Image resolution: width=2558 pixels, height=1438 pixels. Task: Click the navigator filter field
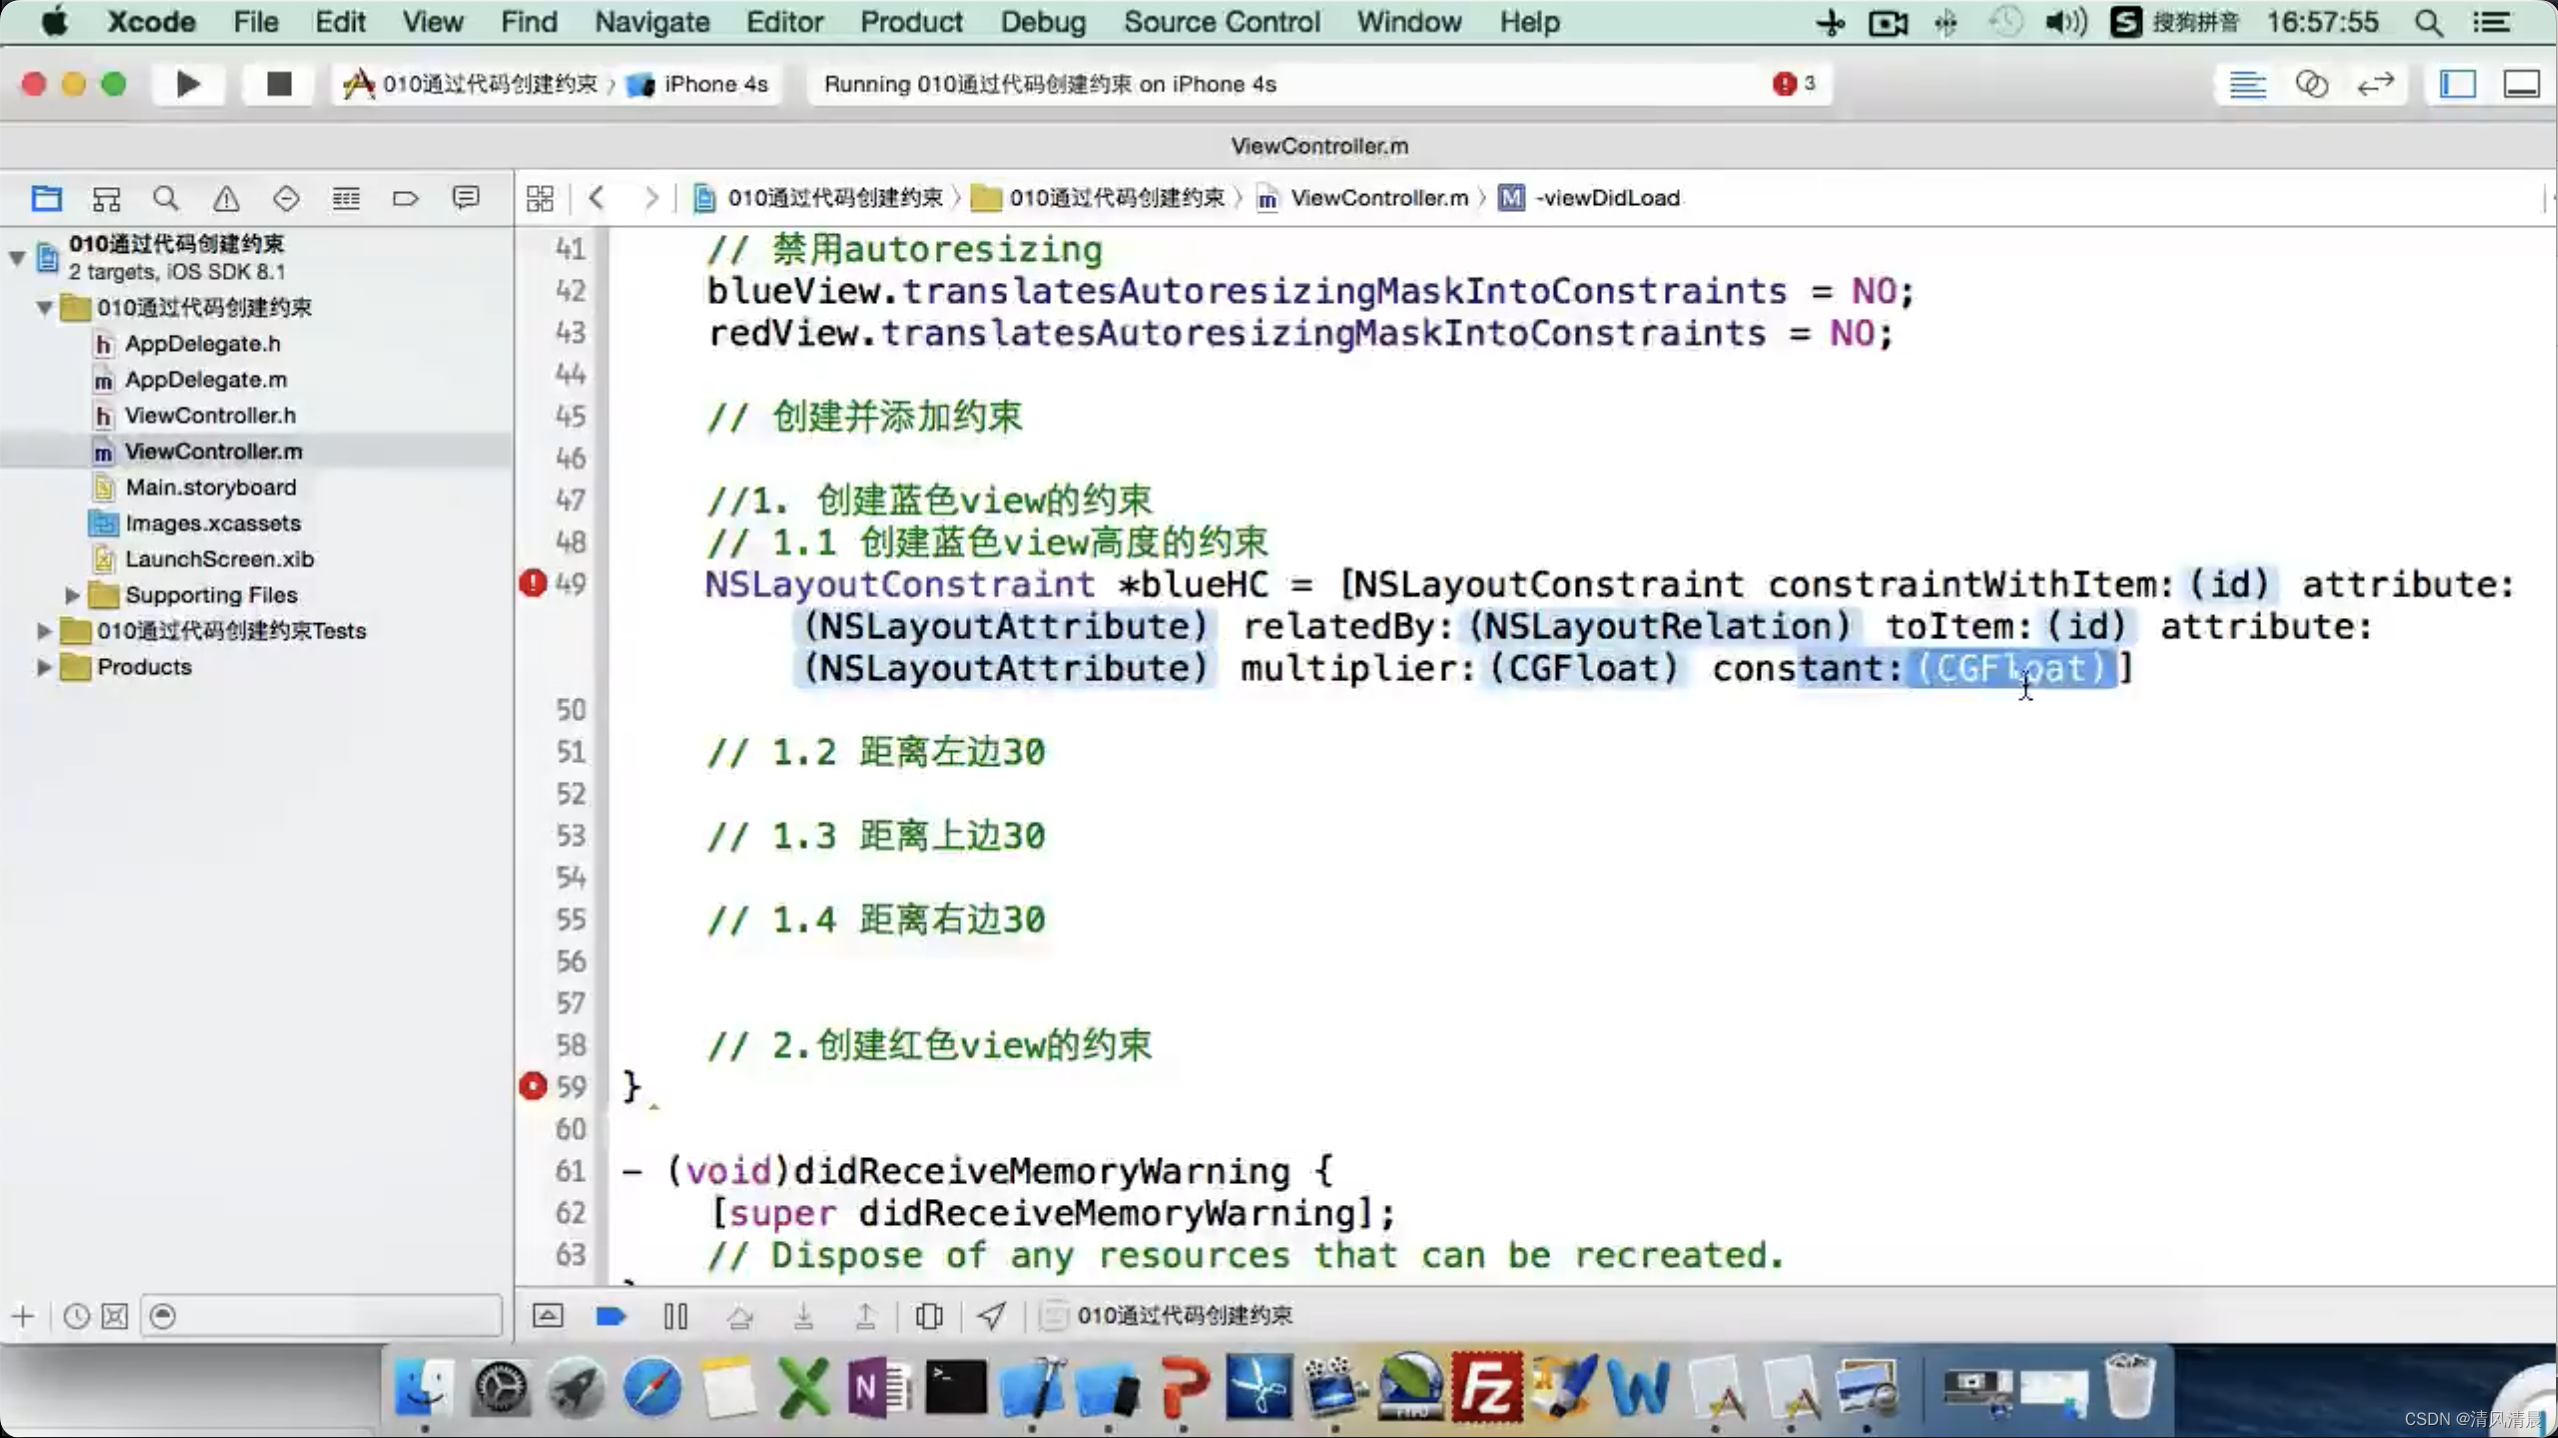[x=320, y=1316]
